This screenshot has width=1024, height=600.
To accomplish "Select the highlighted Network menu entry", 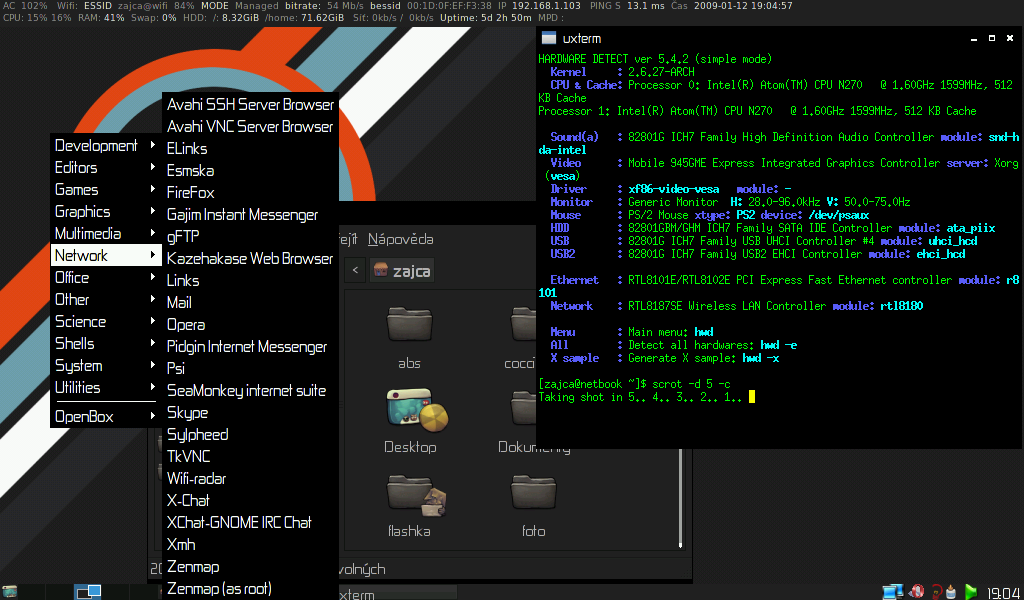I will click(x=104, y=255).
